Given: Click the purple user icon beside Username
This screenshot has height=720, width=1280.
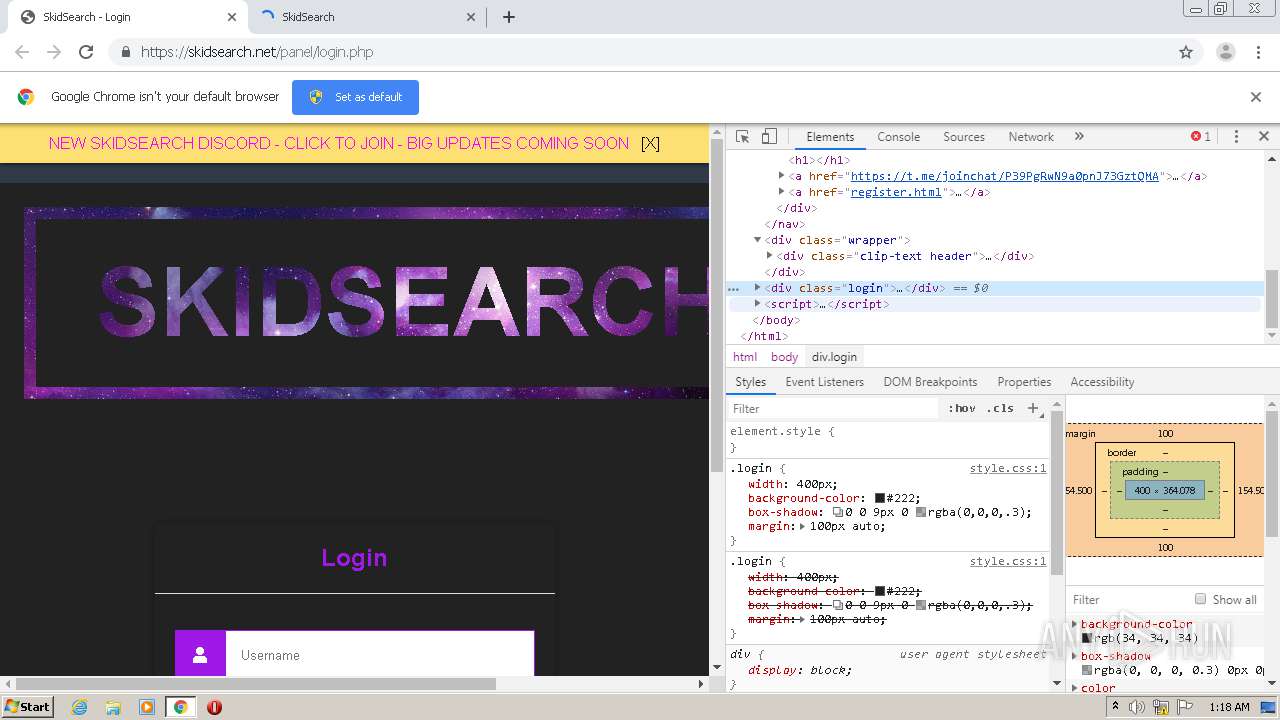Looking at the screenshot, I should point(200,655).
